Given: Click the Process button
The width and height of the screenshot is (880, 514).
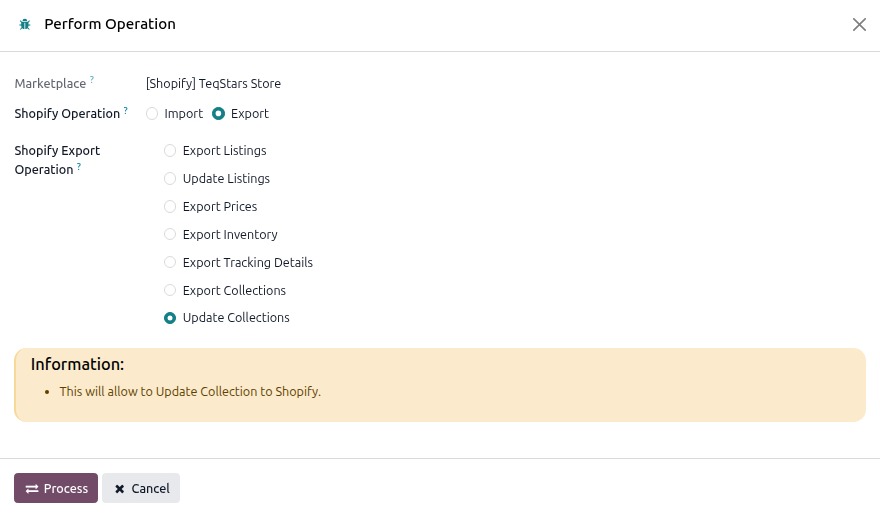Looking at the screenshot, I should pos(56,488).
